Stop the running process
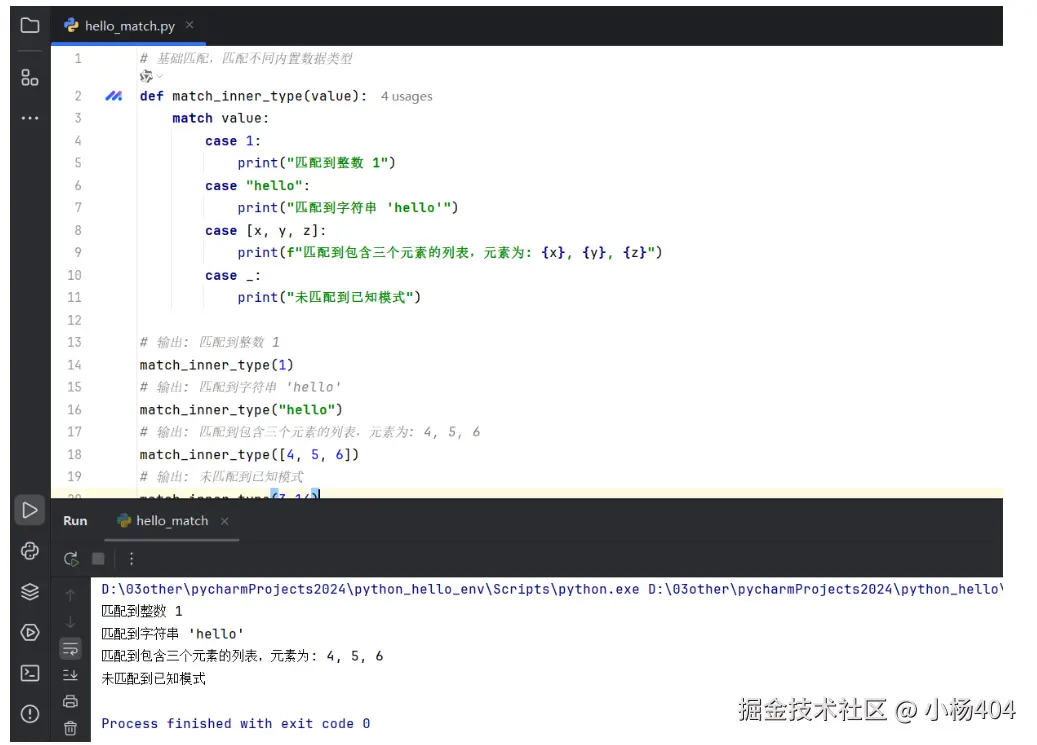The width and height of the screenshot is (1037, 745). 98,558
